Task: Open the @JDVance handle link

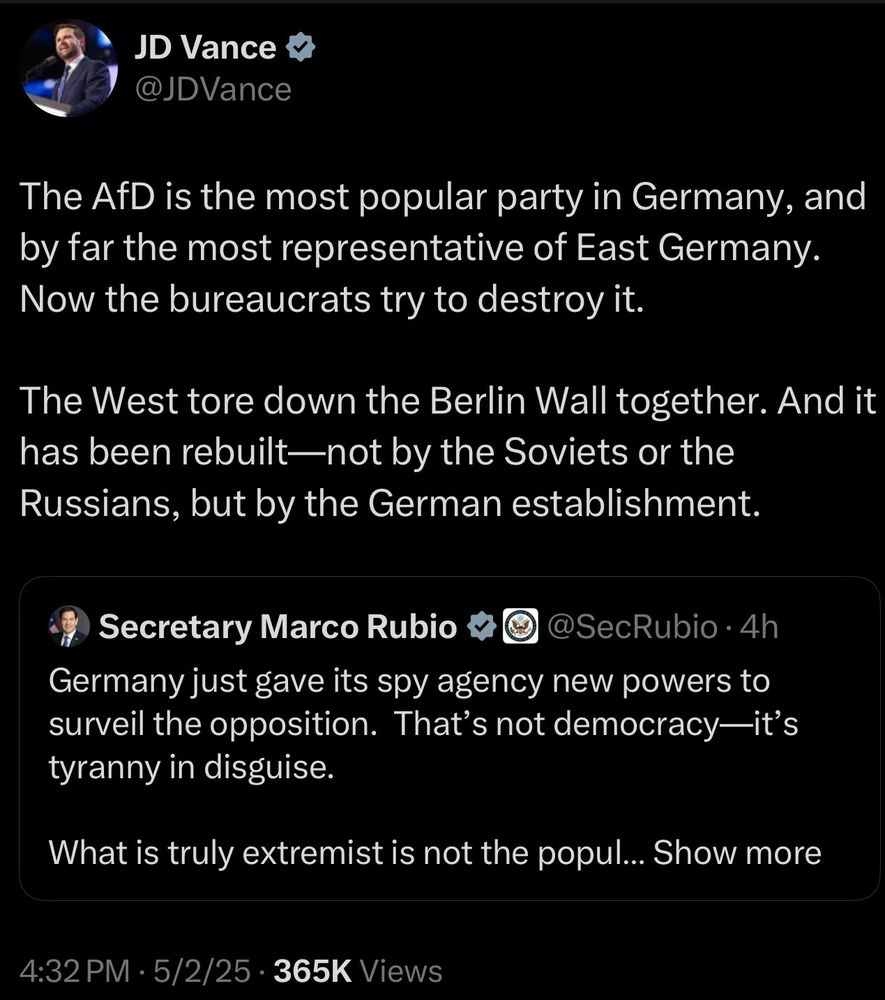Action: [213, 90]
